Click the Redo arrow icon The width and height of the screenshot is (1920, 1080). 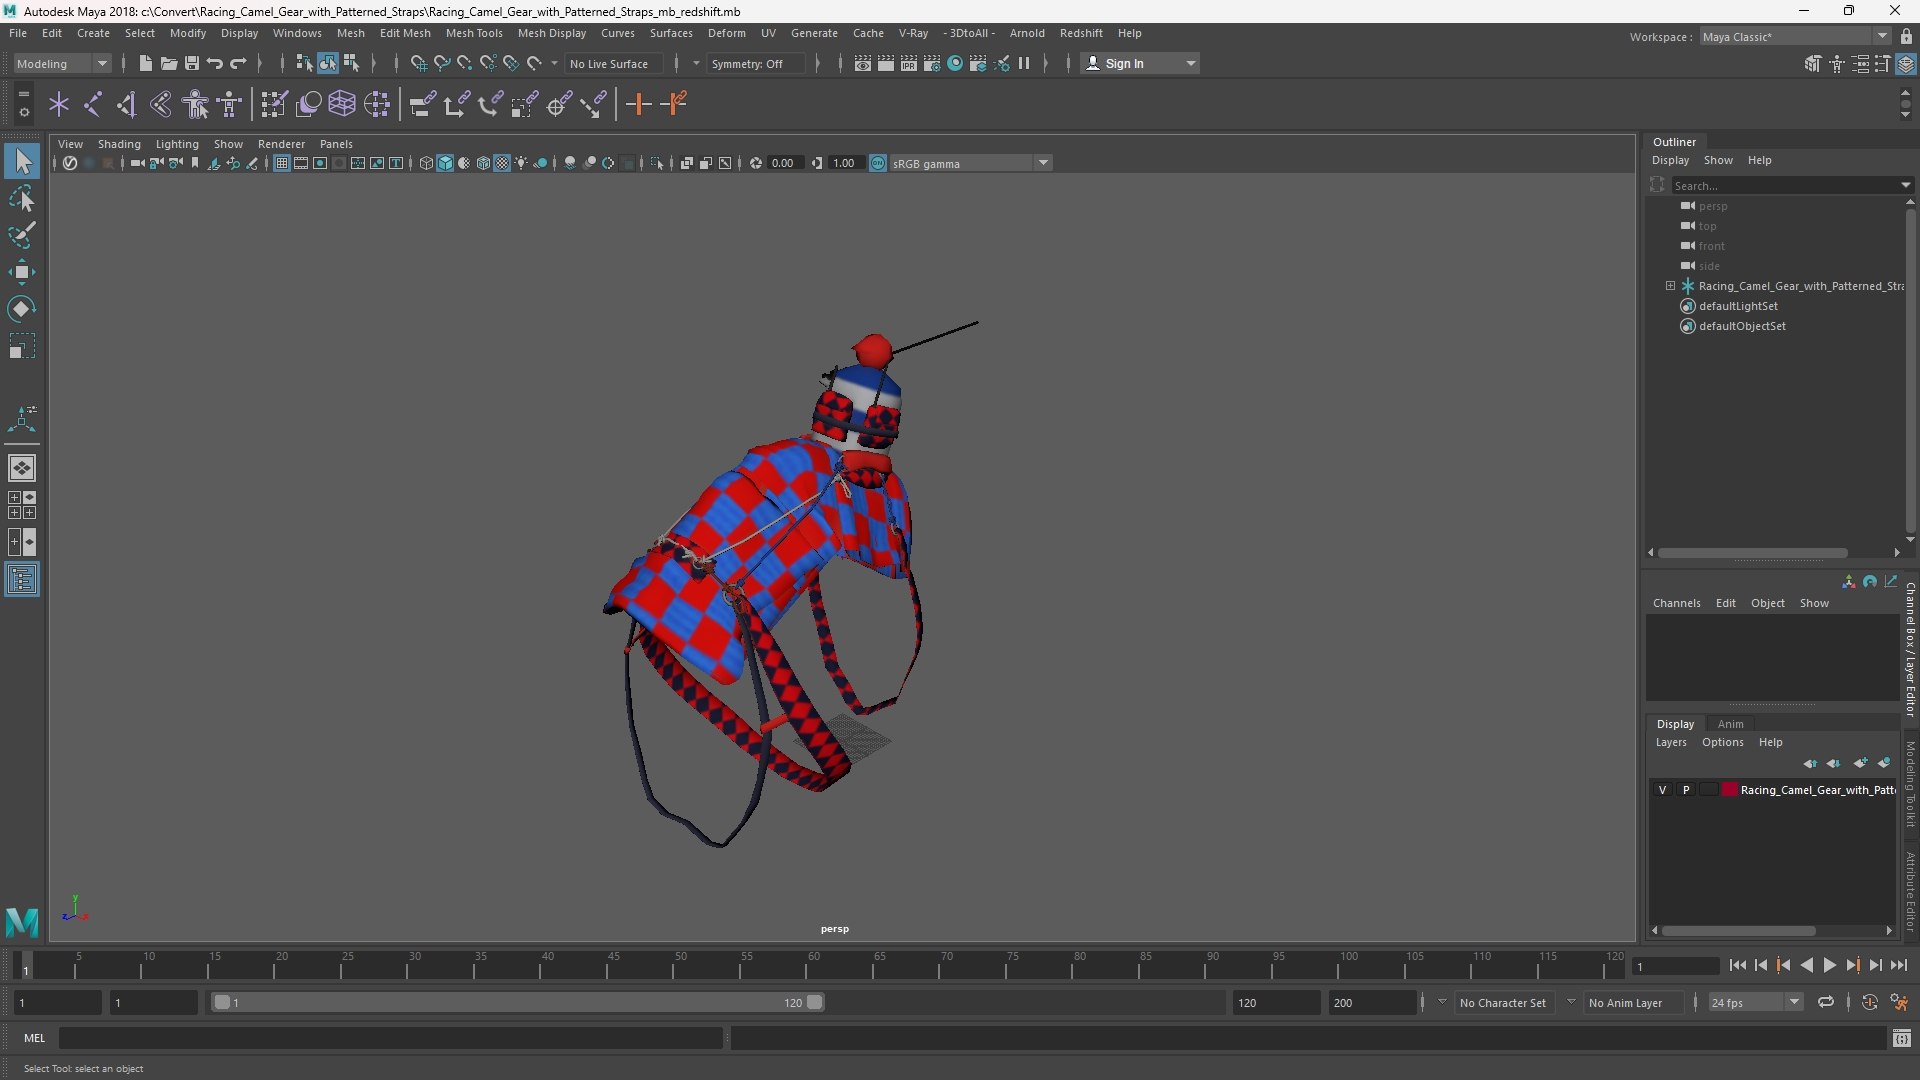pyautogui.click(x=237, y=64)
